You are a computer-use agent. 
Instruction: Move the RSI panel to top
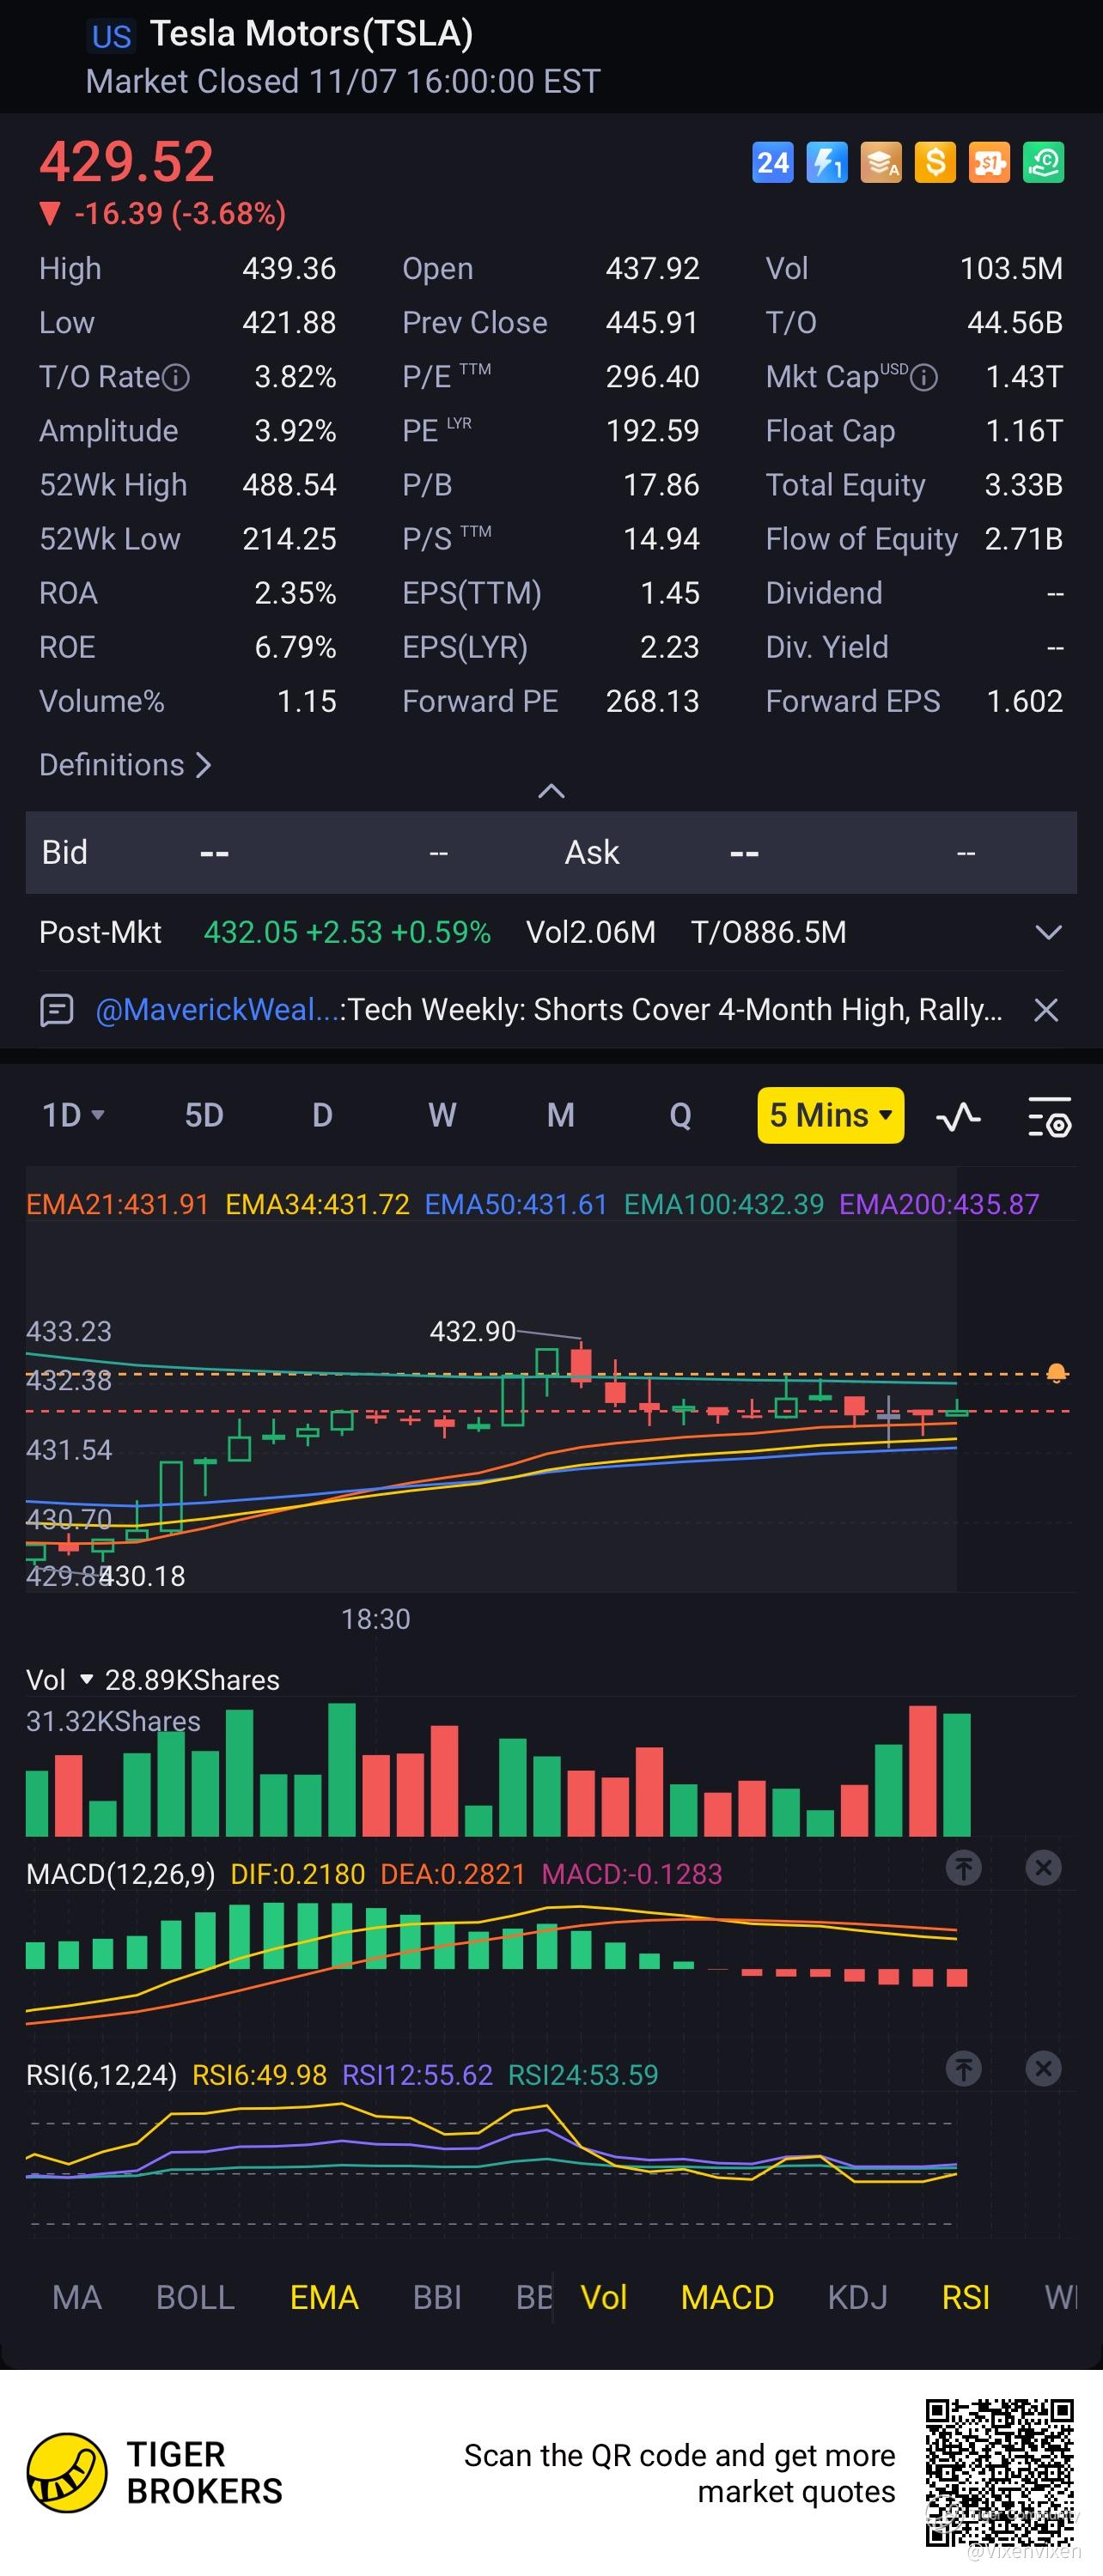(964, 2069)
